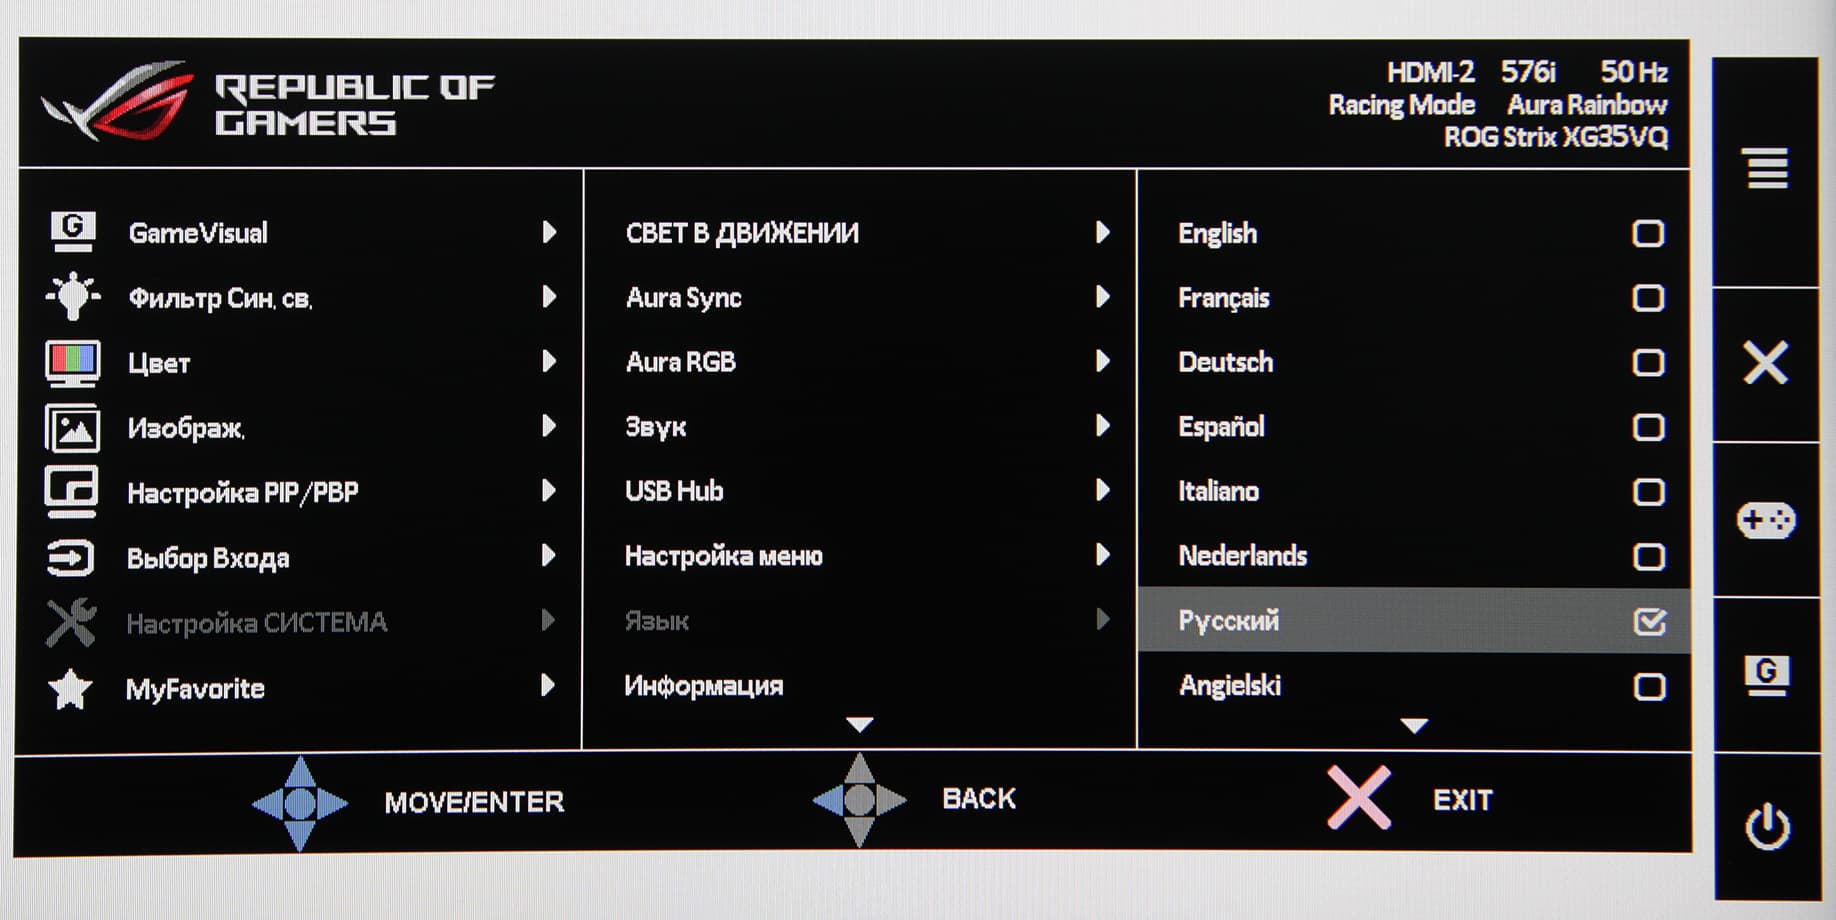This screenshot has height=920, width=1836.
Task: Click the GameVisual monitor icon in the left menu
Action: click(73, 232)
